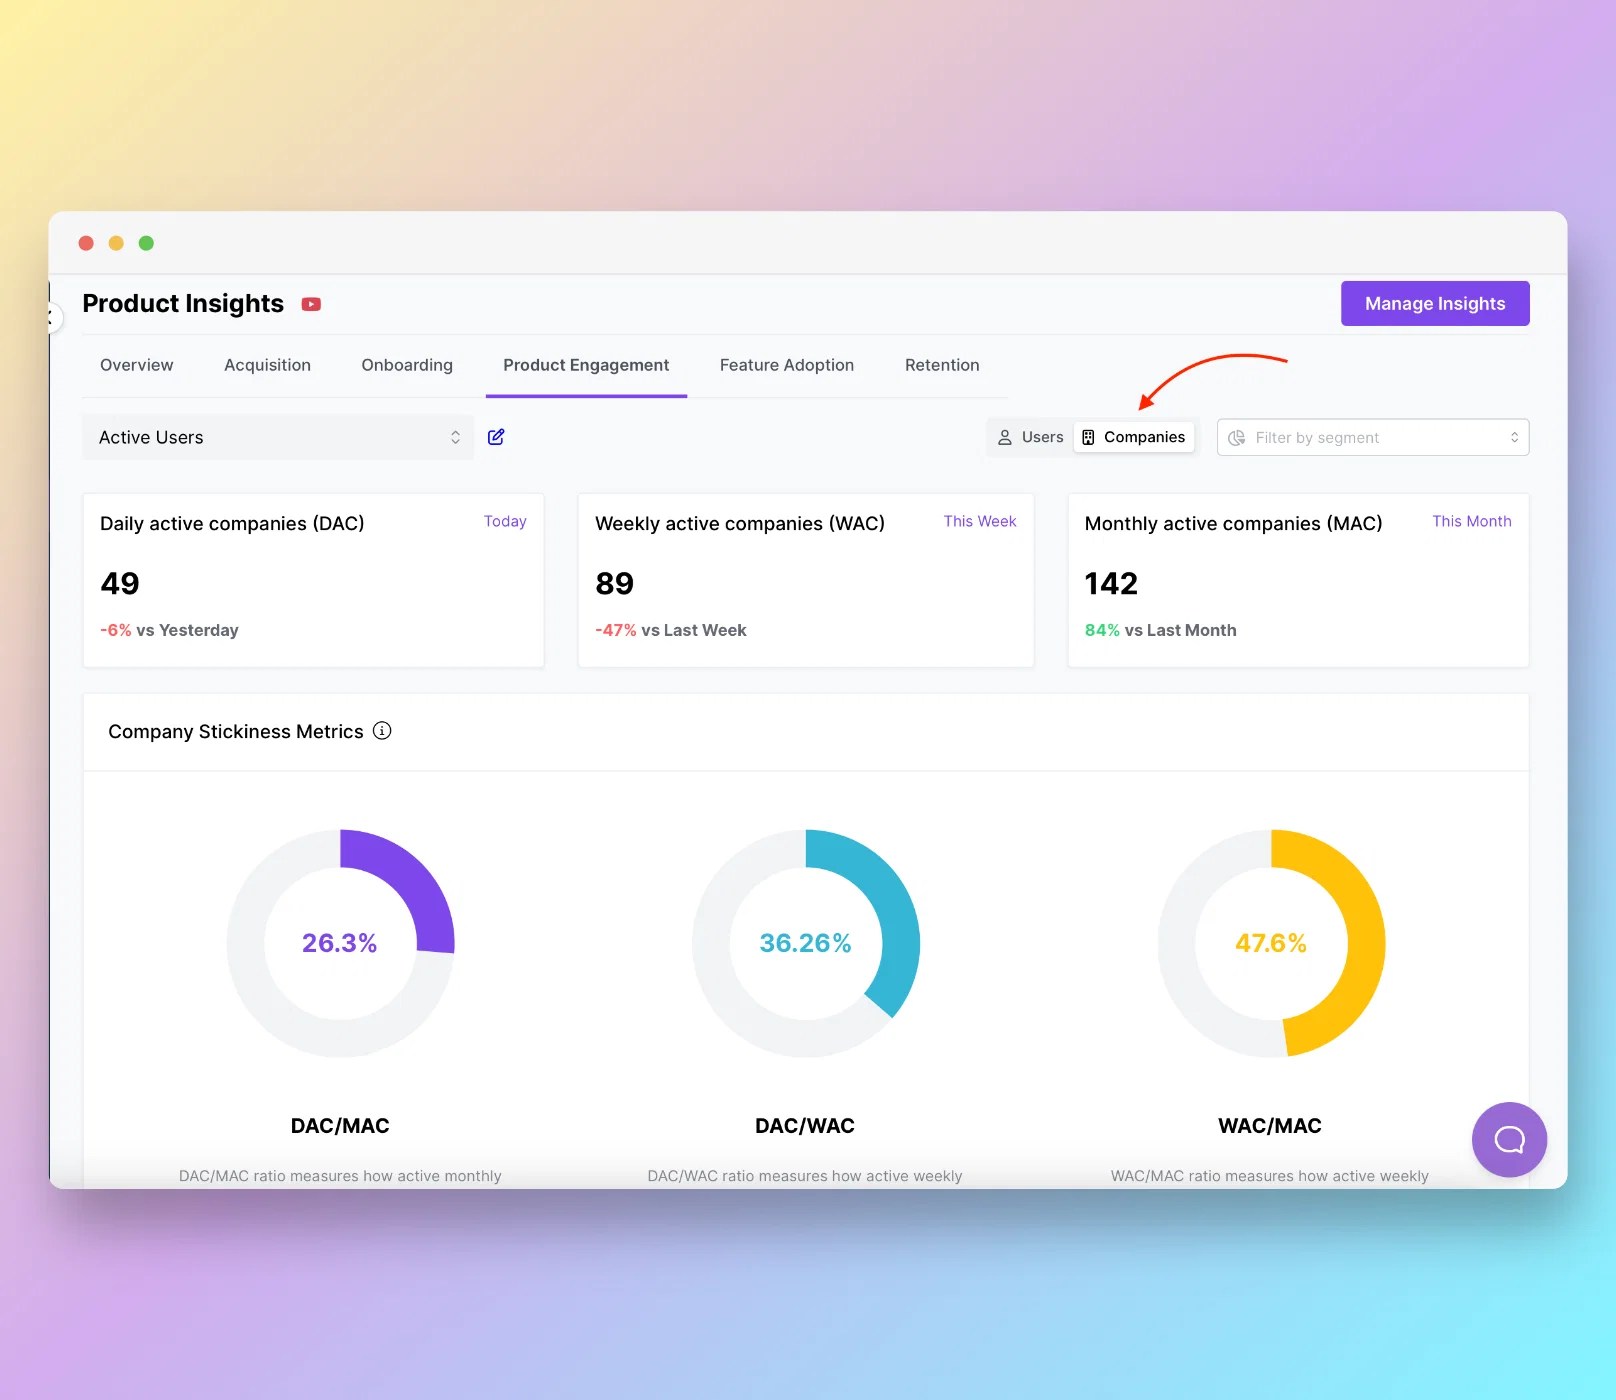Expand the Filter by segment dropdown

point(1373,437)
